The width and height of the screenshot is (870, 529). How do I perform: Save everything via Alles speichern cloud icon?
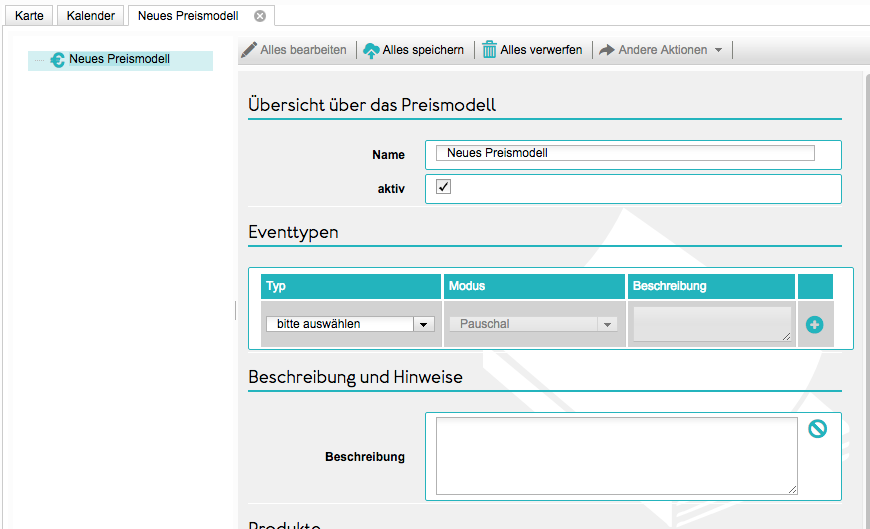point(371,50)
